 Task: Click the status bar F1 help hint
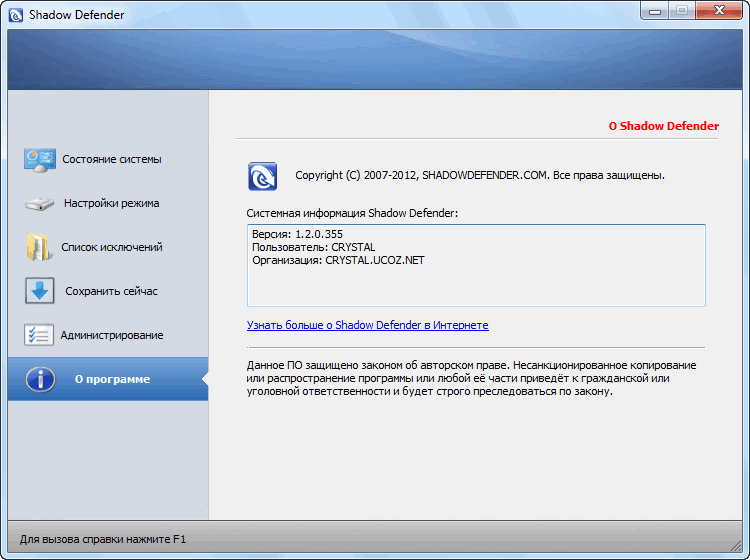pos(103,539)
